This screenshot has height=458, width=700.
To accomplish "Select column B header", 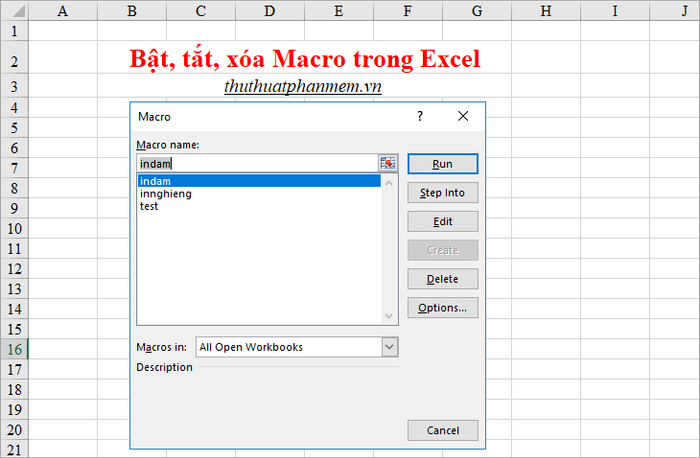I will [x=132, y=11].
